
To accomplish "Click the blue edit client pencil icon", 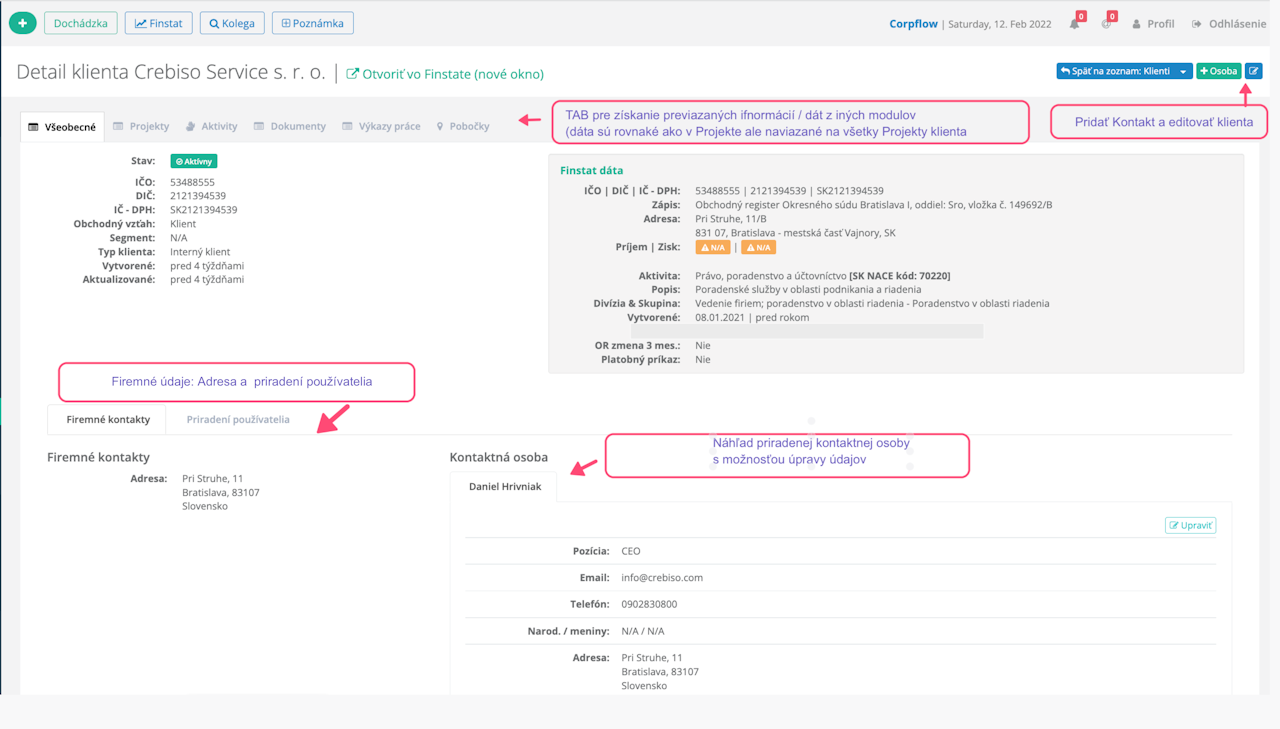I will (1253, 71).
